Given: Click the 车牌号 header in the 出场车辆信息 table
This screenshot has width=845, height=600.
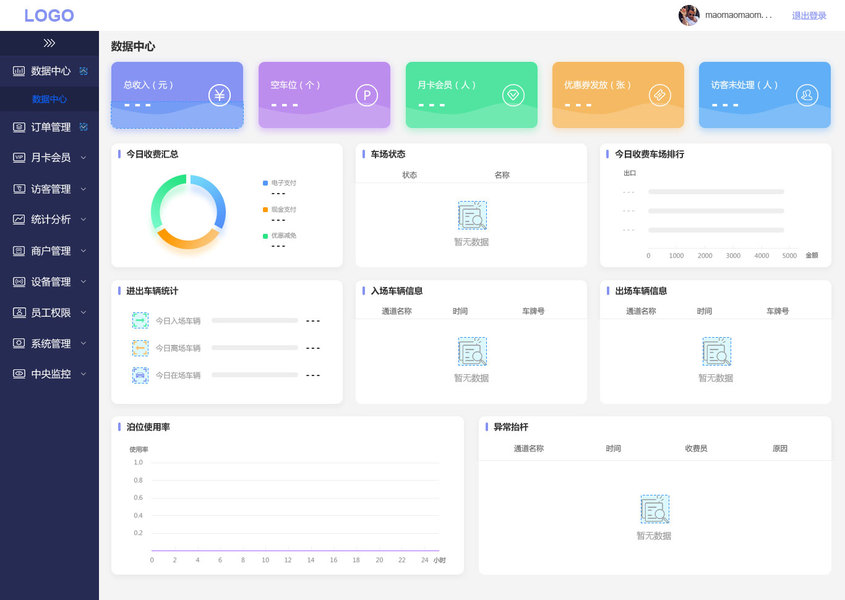Looking at the screenshot, I should [x=778, y=311].
